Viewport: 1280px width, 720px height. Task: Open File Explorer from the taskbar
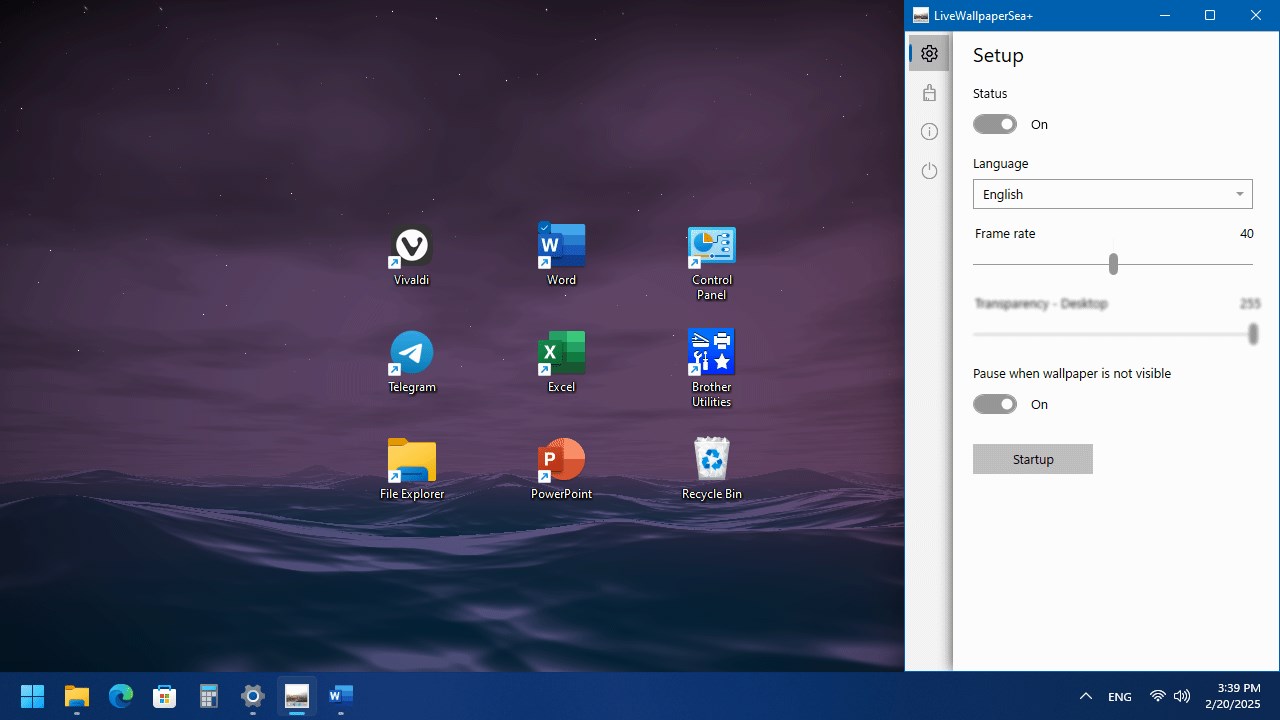point(77,696)
